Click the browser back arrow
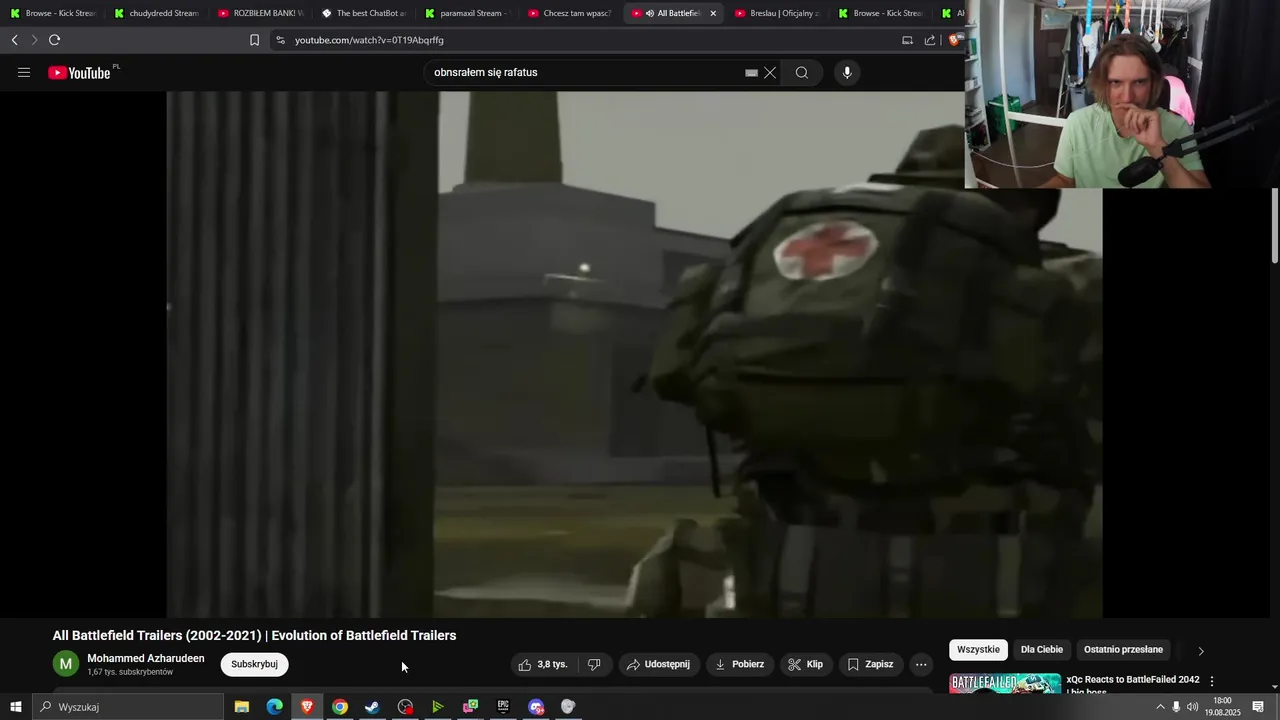Screen dimensions: 1280x720 (x=14, y=40)
